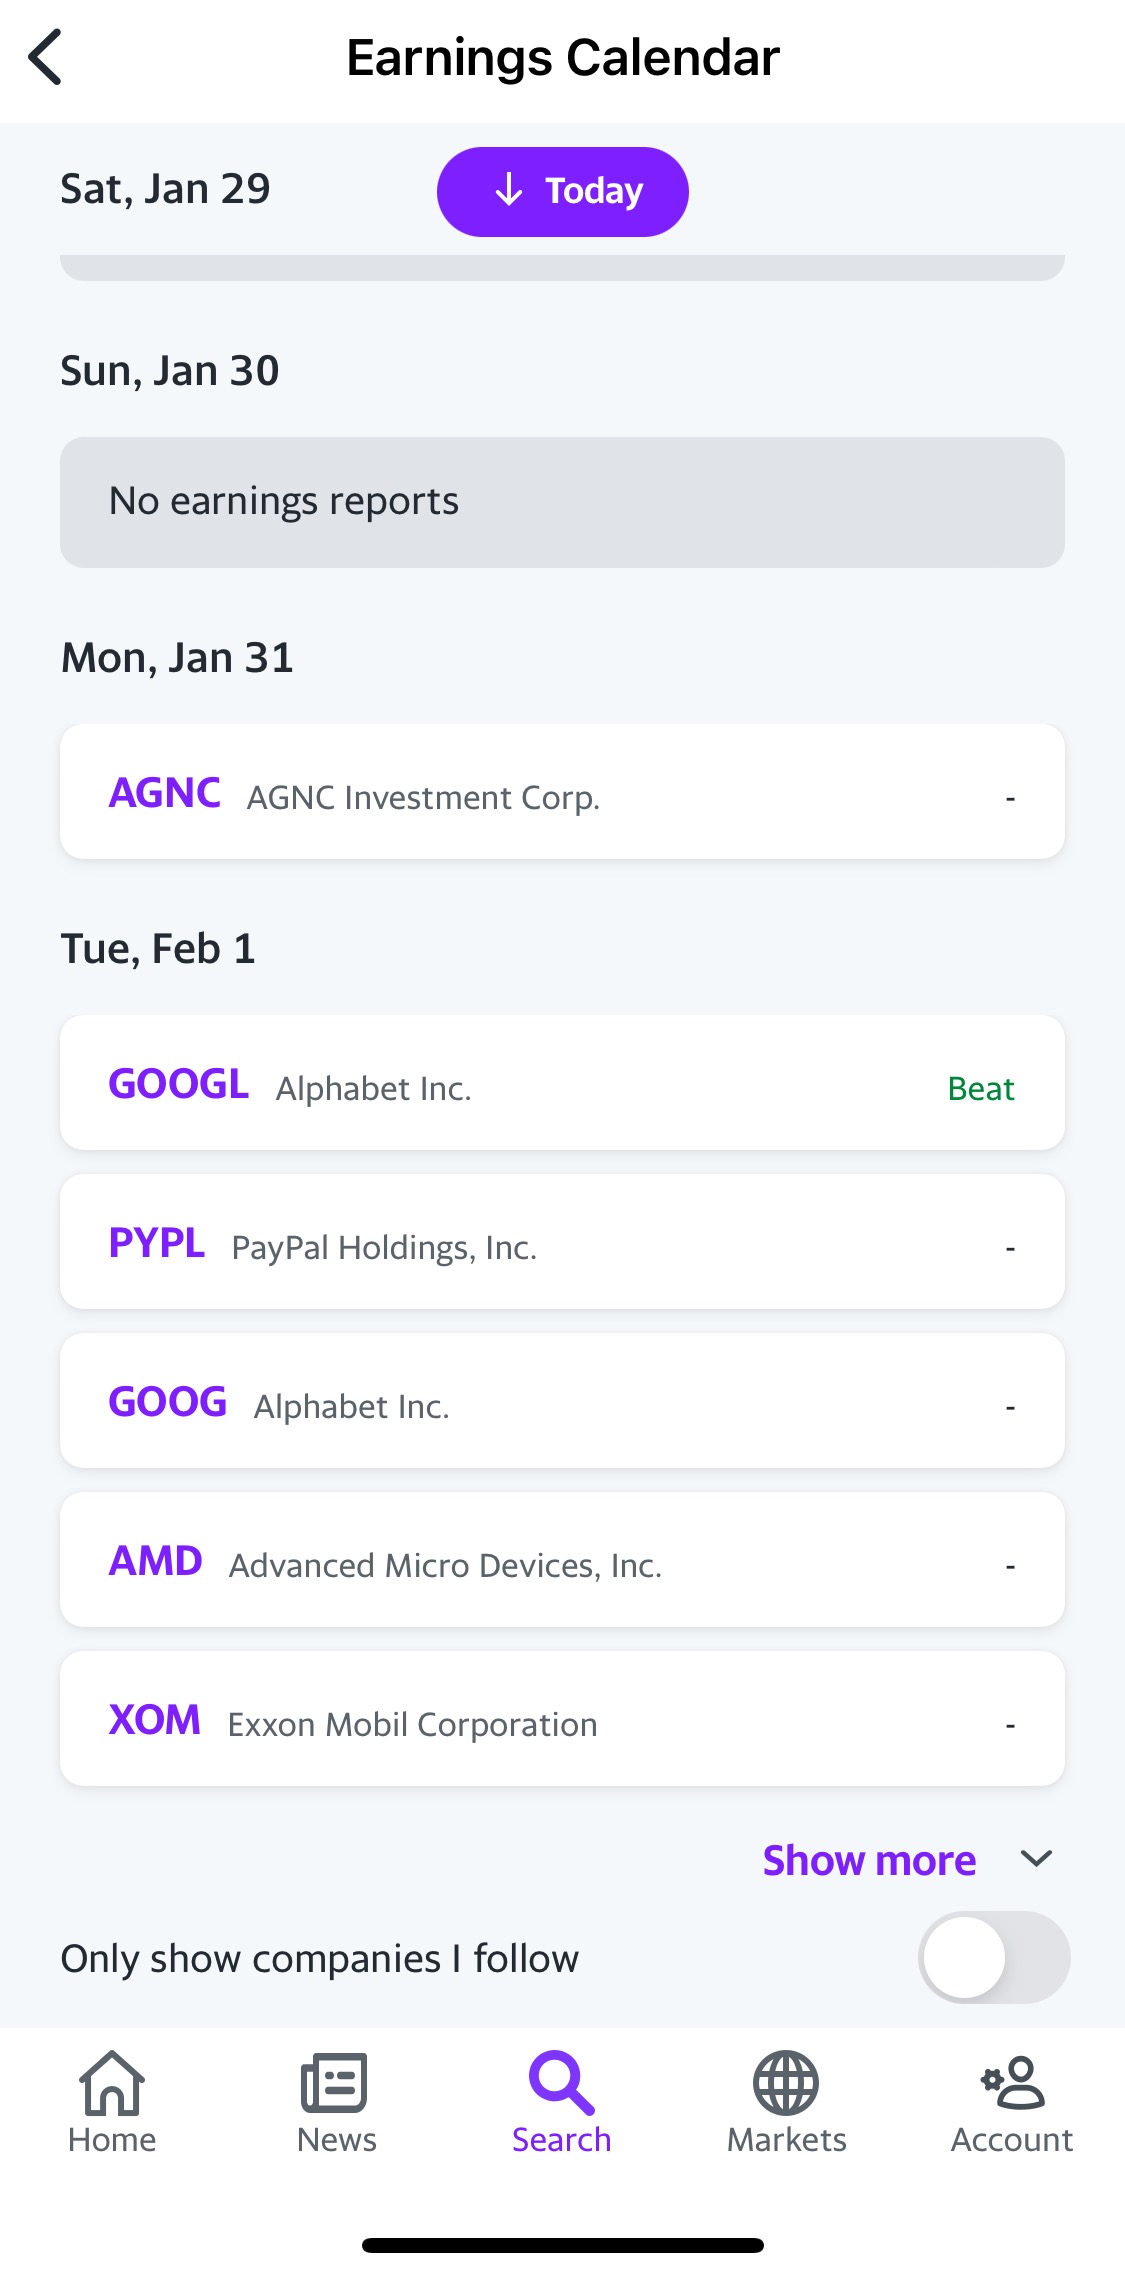
Task: Tap the PayPal Holdings, Inc. name
Action: click(x=384, y=1248)
